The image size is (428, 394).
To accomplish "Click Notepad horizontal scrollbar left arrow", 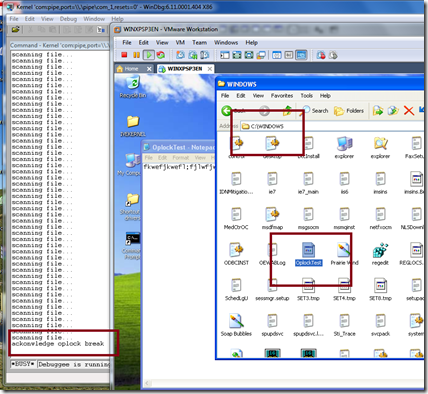I will pos(146,384).
